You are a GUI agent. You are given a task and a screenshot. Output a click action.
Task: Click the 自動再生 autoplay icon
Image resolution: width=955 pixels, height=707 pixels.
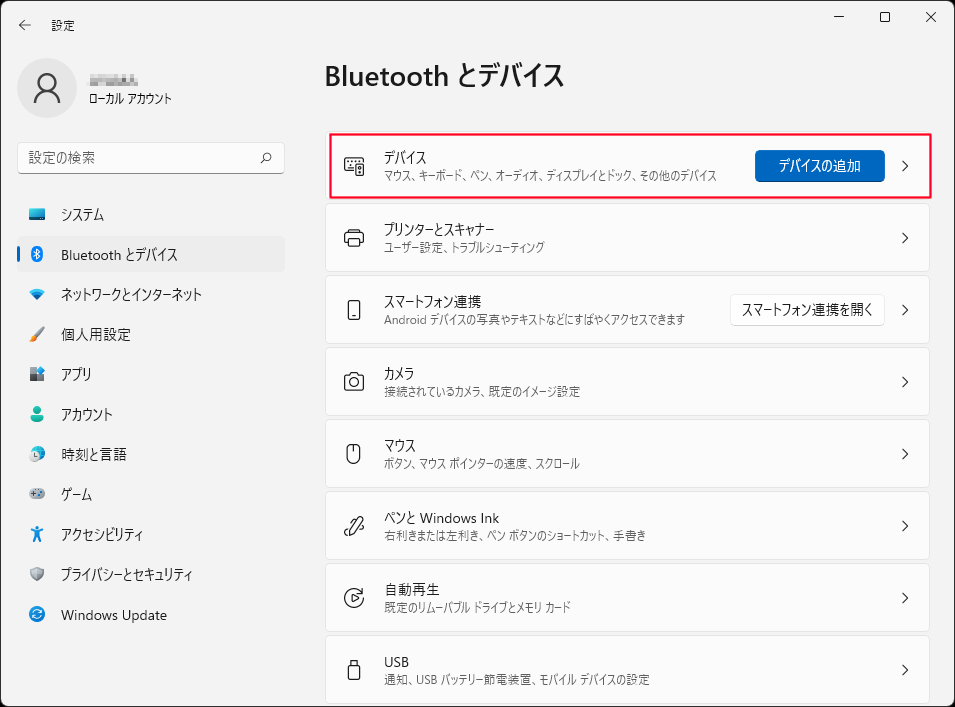[354, 597]
